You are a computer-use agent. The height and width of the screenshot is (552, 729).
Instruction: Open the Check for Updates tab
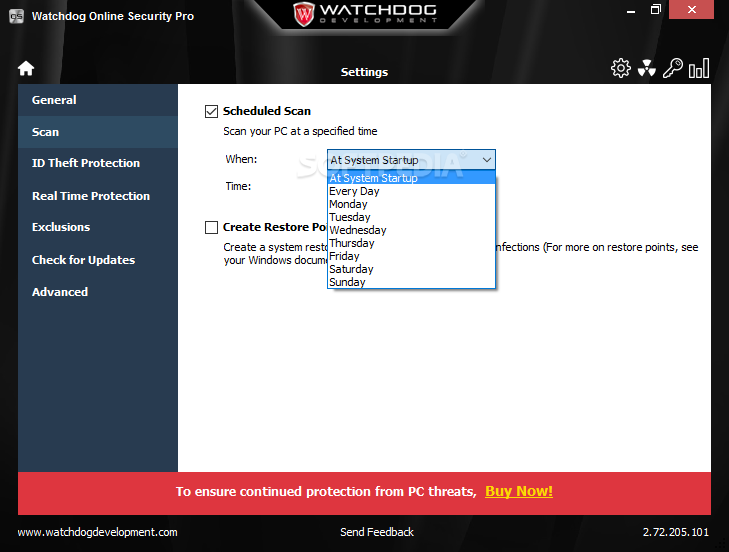click(98, 260)
